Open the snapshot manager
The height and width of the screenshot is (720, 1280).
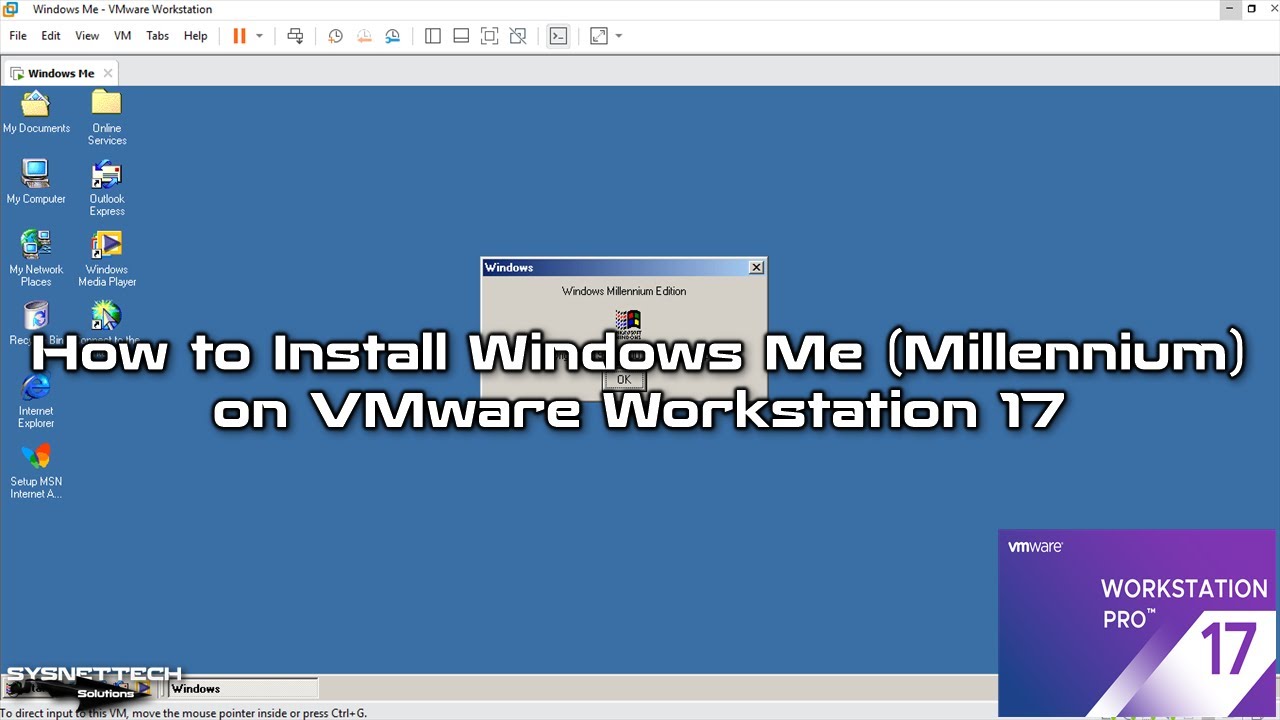(393, 36)
